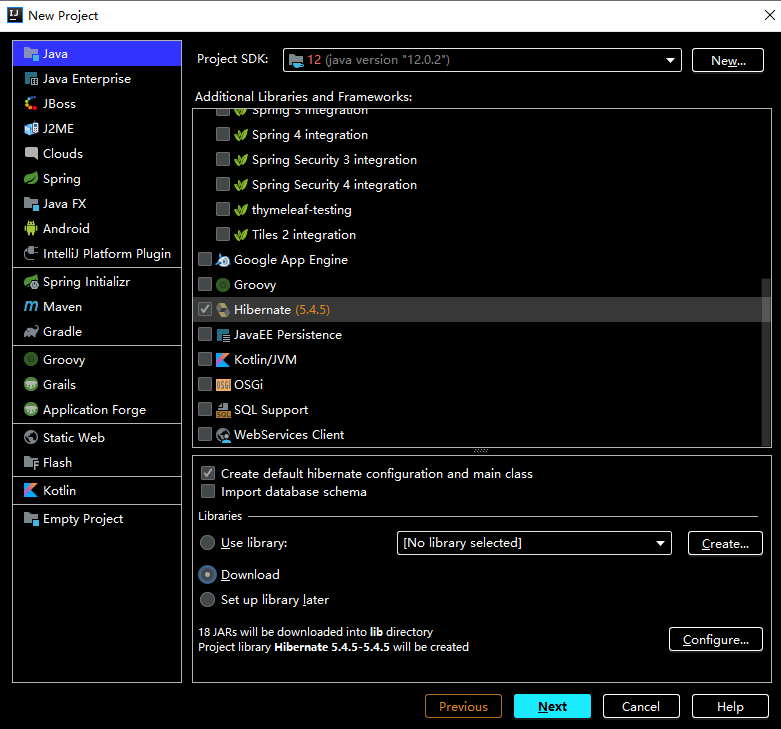Tick the Kotlin/JVM checkbox

205,359
